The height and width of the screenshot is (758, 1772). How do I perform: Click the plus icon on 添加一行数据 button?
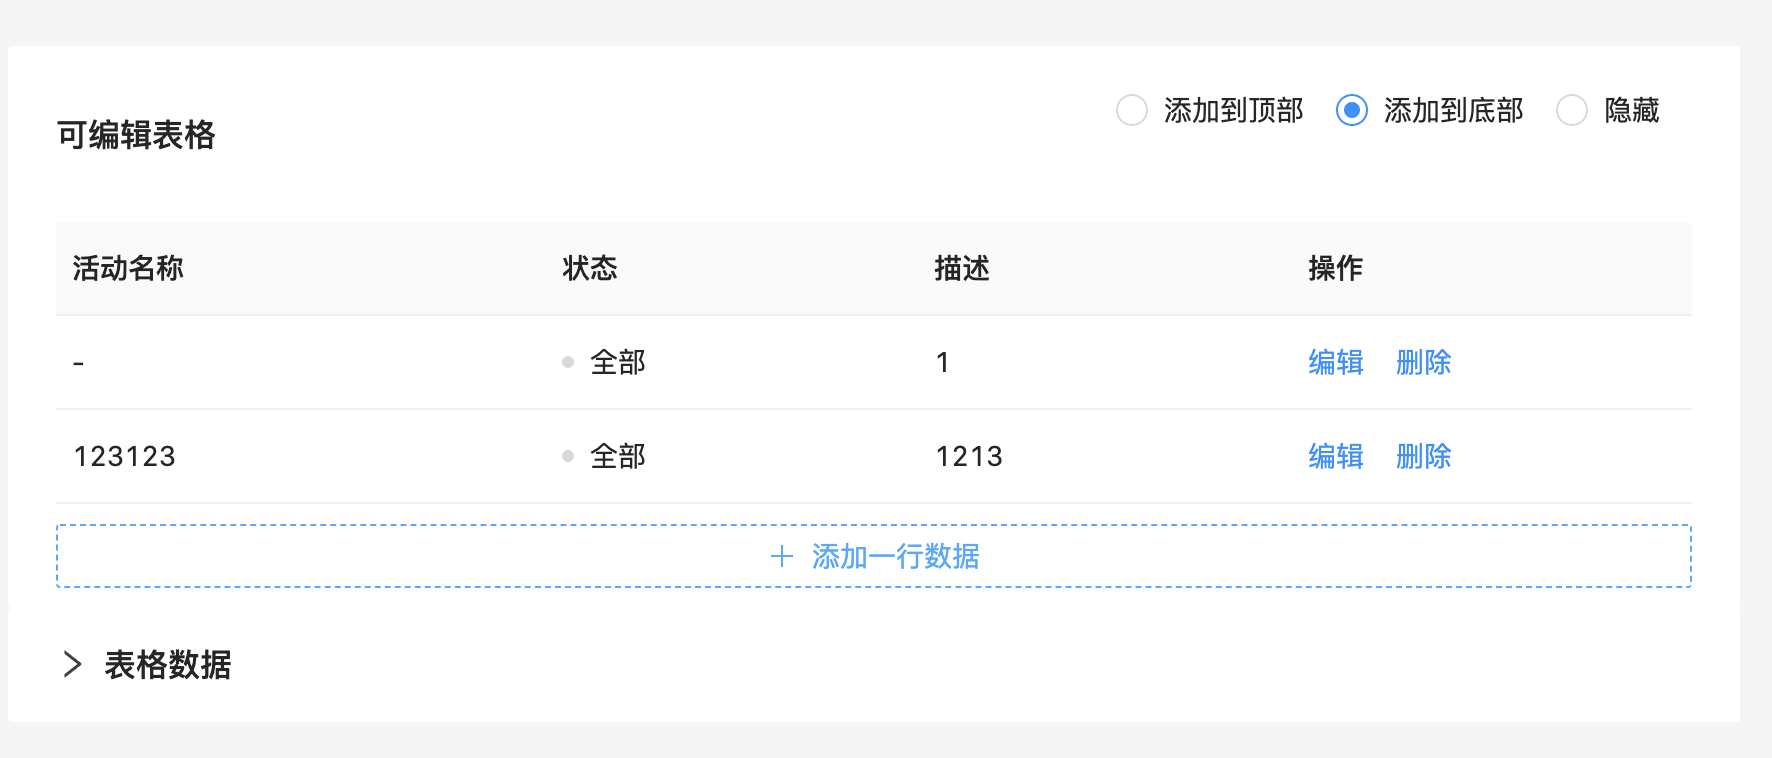coord(780,556)
